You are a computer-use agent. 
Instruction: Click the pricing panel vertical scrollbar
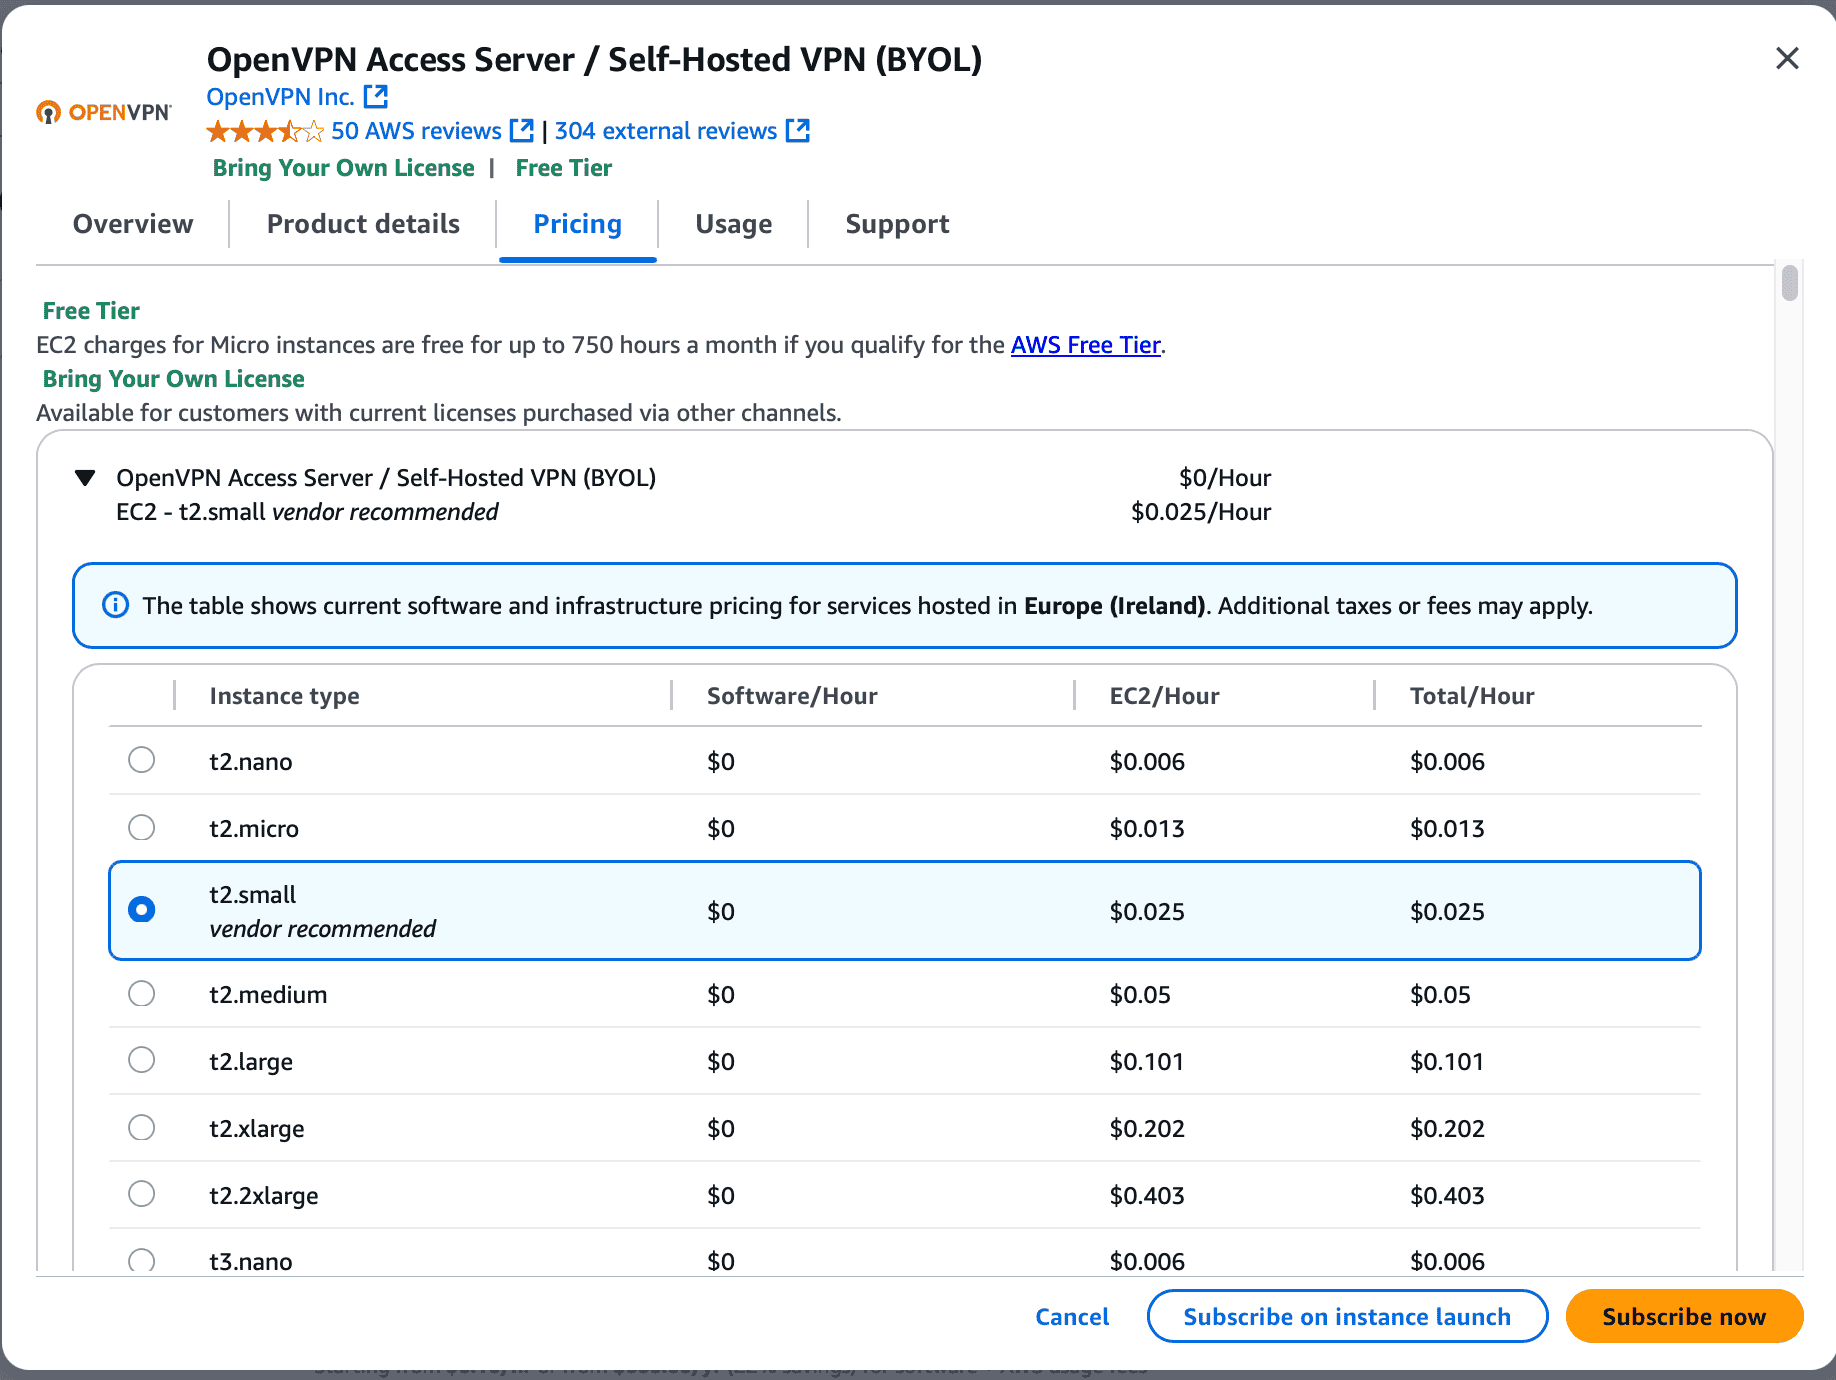tap(1789, 284)
